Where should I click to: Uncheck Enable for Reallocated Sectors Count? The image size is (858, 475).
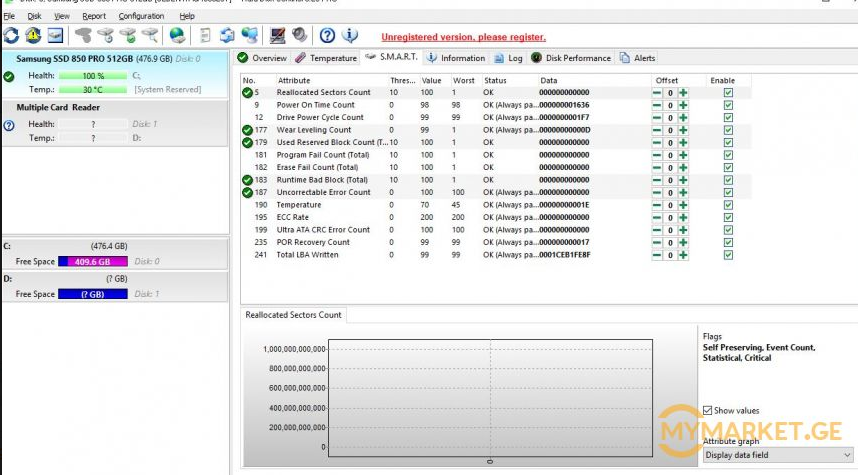click(728, 92)
